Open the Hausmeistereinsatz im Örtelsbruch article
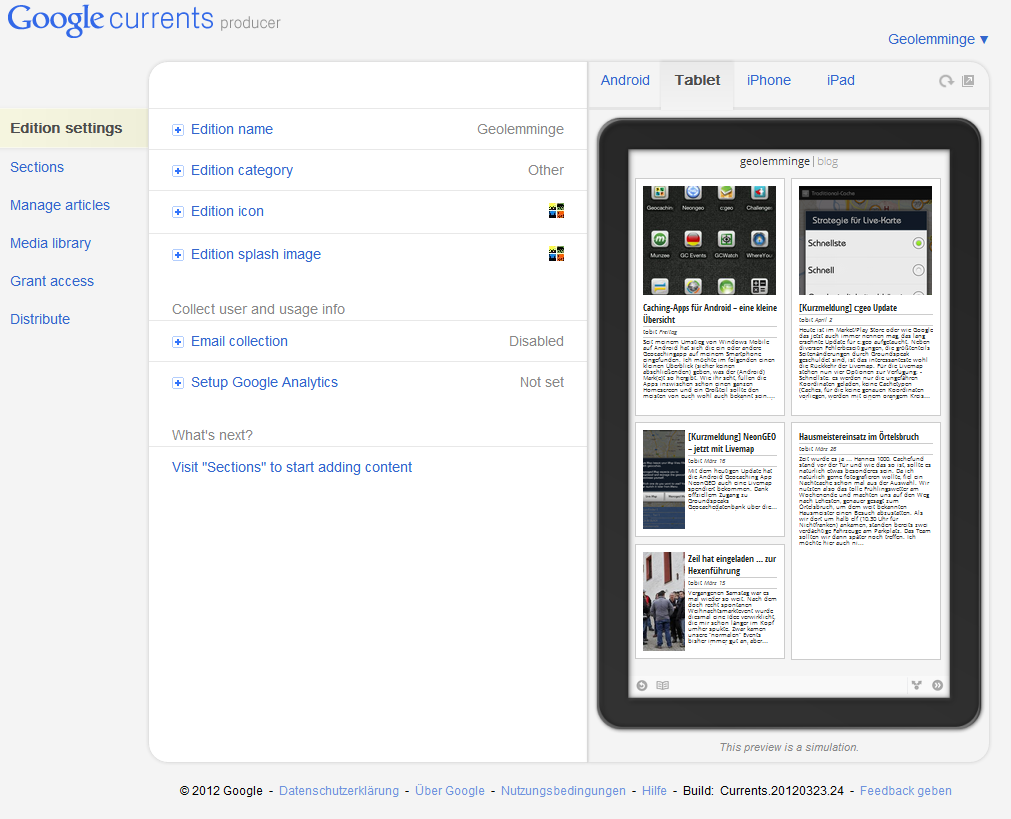 (x=865, y=541)
